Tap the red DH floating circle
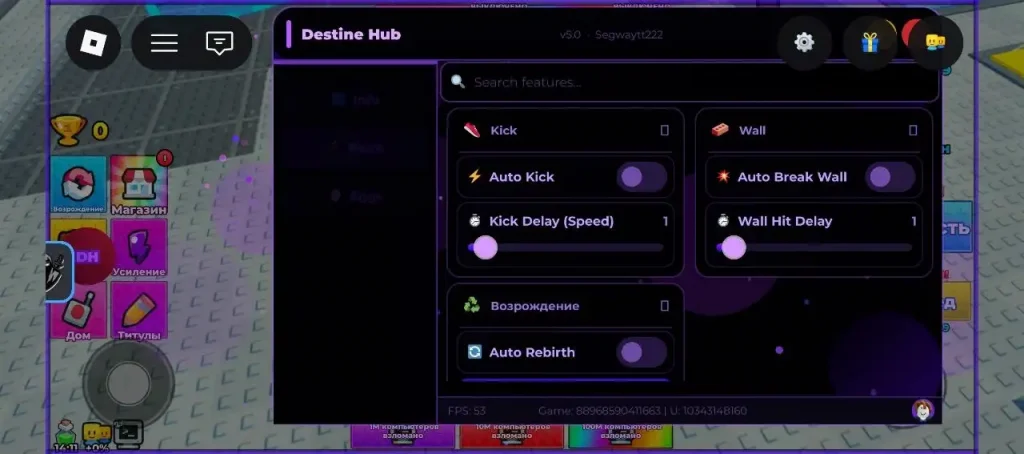 pyautogui.click(x=90, y=257)
